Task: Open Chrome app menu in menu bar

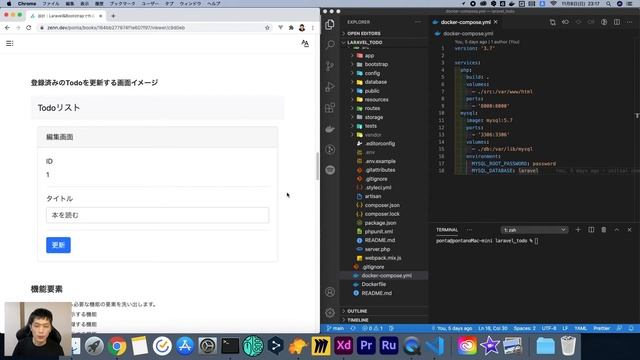Action: click(27, 4)
